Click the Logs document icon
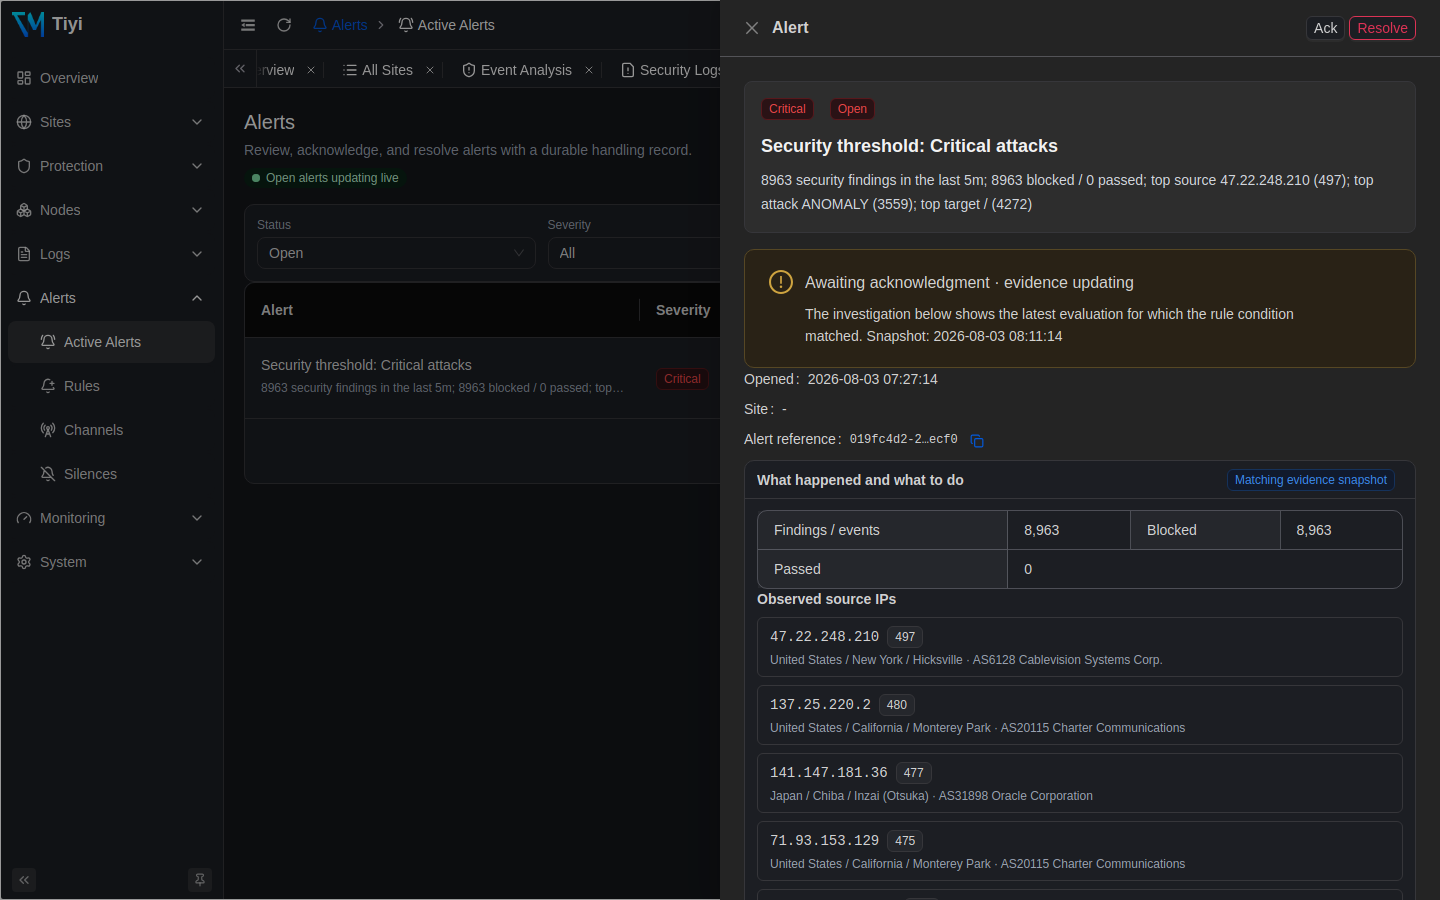The height and width of the screenshot is (900, 1440). point(24,254)
